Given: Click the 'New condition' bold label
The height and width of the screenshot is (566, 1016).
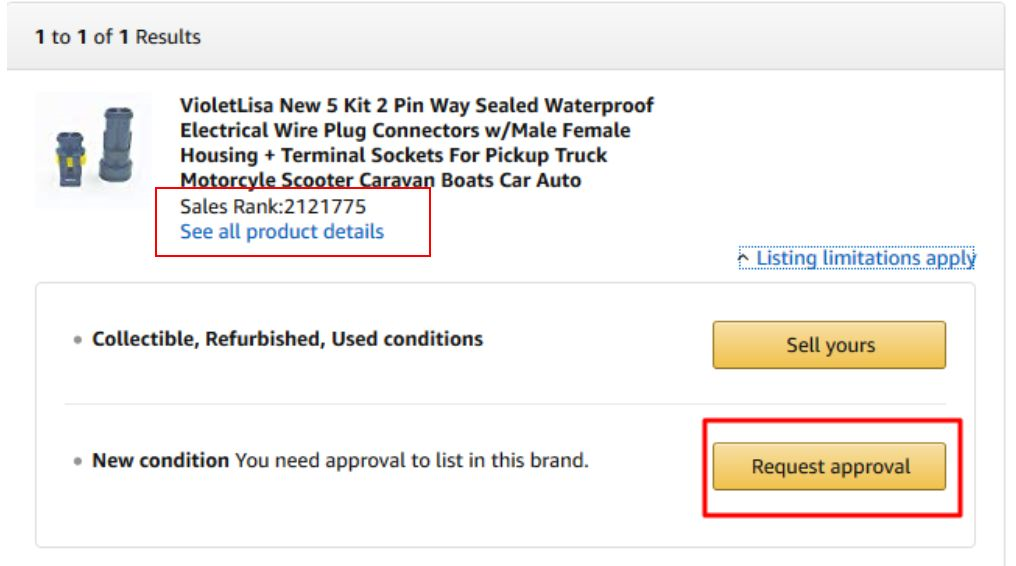Looking at the screenshot, I should click(160, 461).
